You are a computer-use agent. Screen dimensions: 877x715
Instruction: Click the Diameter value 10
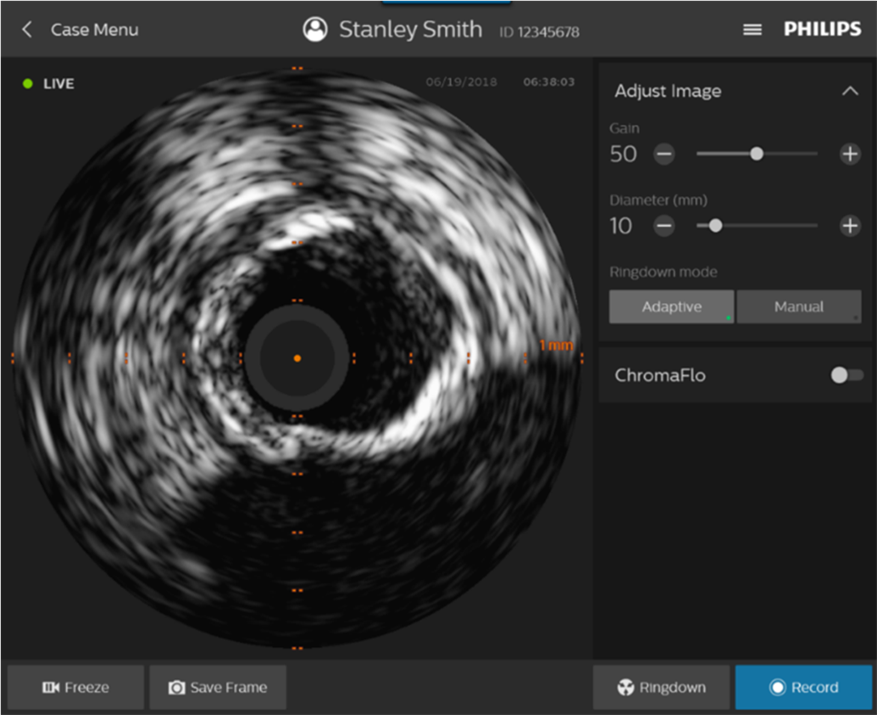[x=621, y=226]
